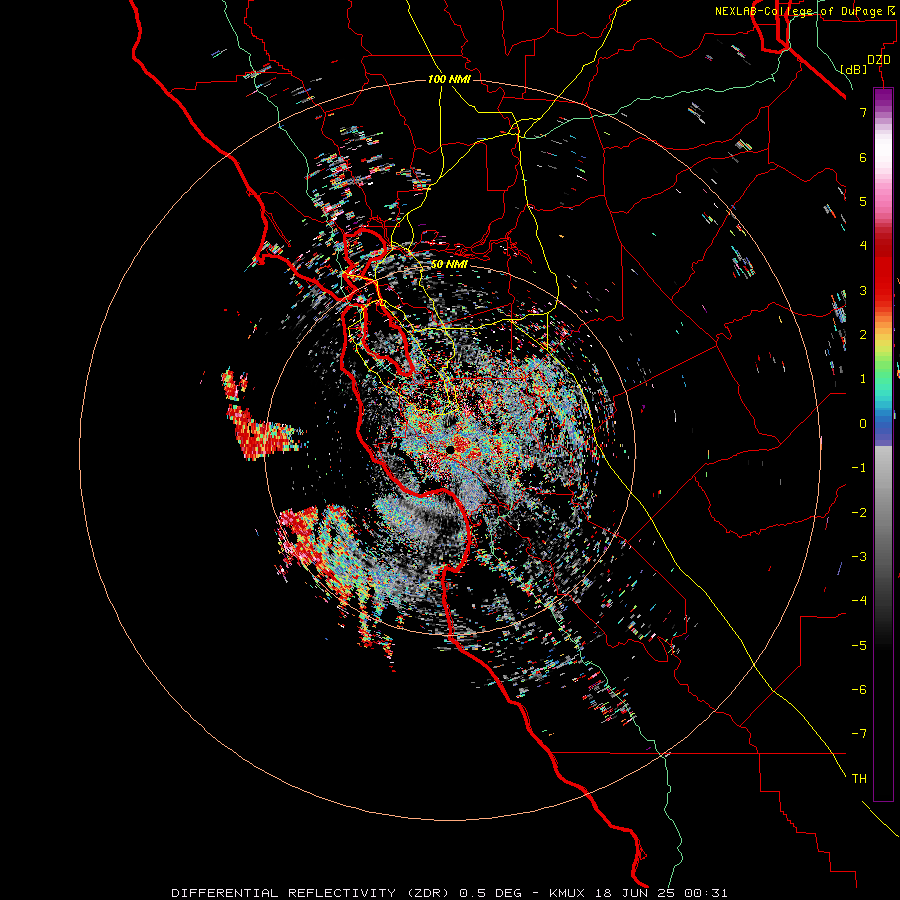Viewport: 900px width, 900px height.
Task: Click the 18 JUN 25 date in the caption
Action: [x=637, y=893]
